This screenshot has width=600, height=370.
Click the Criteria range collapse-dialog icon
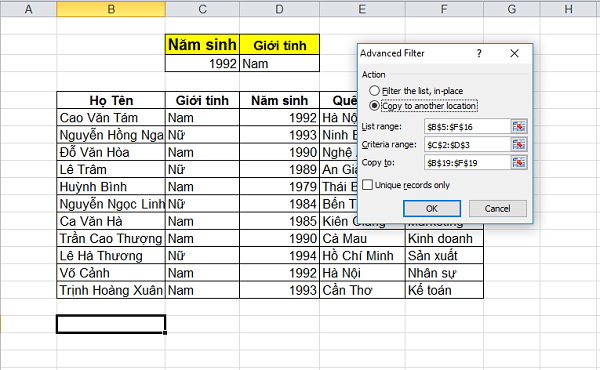[x=518, y=144]
